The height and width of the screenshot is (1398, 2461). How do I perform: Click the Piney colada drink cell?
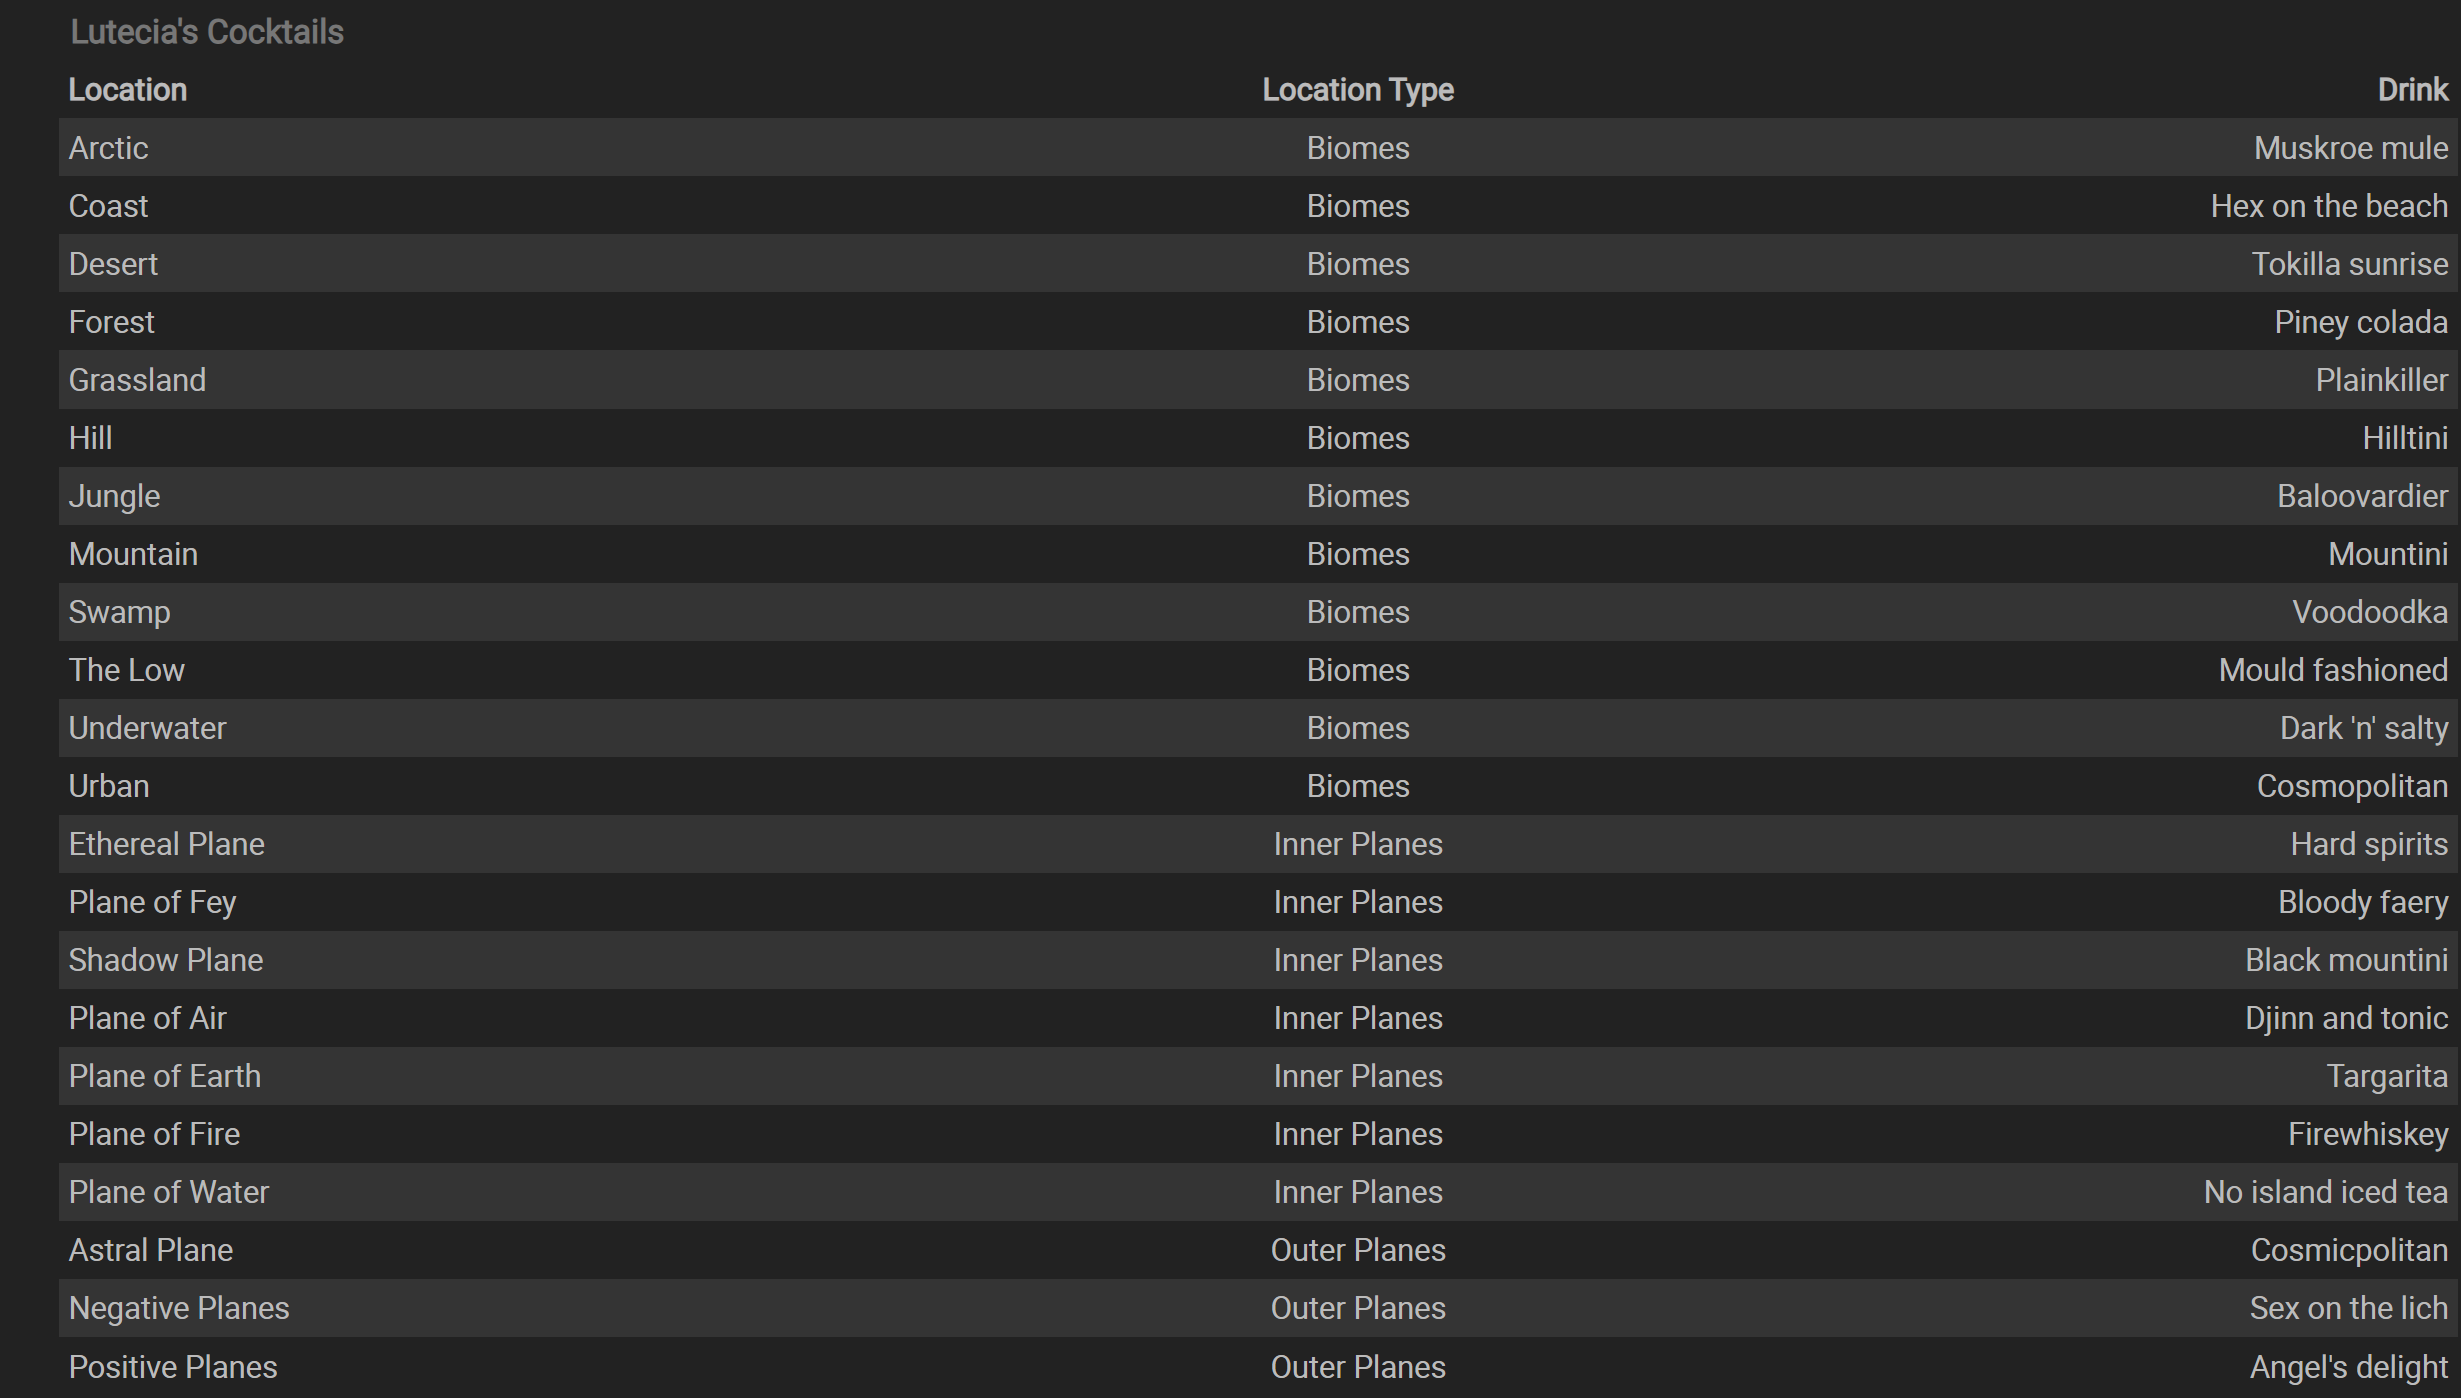coord(2360,322)
